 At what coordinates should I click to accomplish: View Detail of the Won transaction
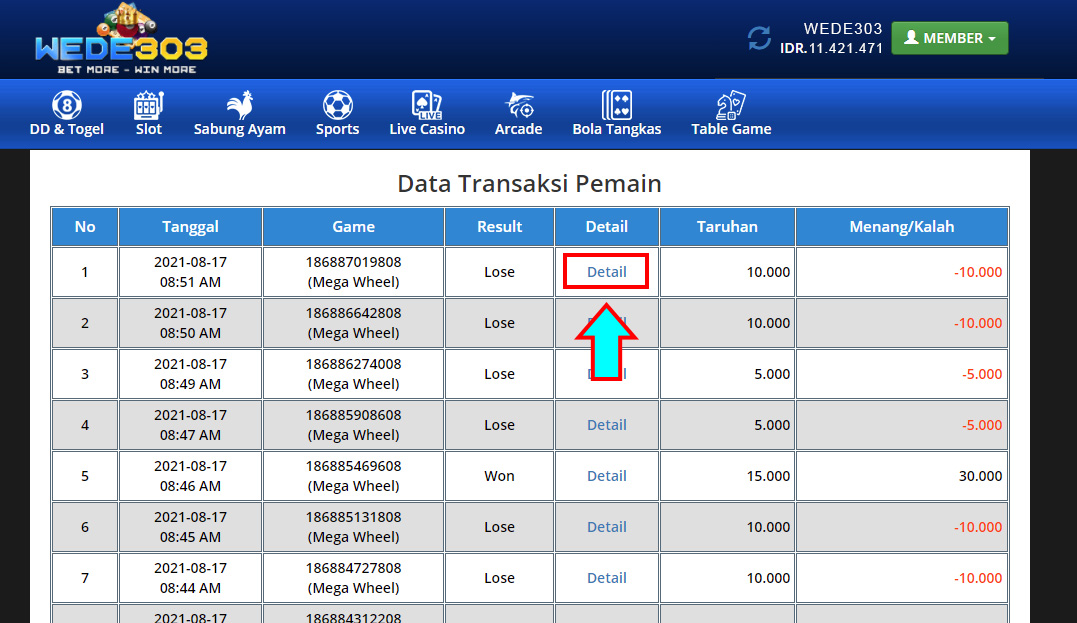(x=606, y=476)
